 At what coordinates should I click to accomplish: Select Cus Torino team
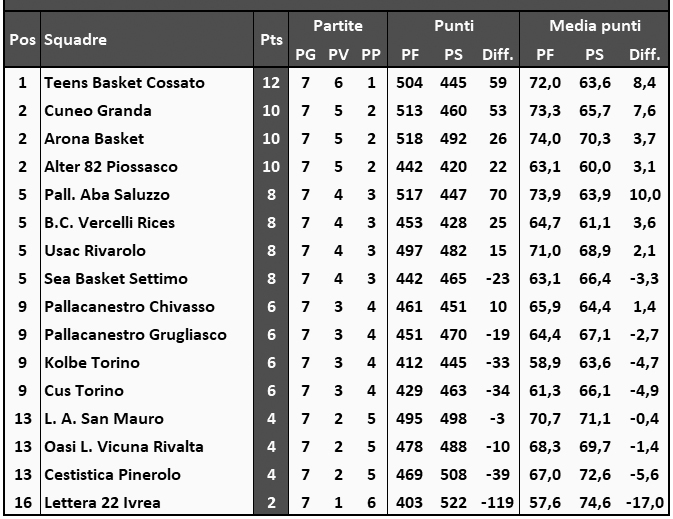tap(84, 391)
